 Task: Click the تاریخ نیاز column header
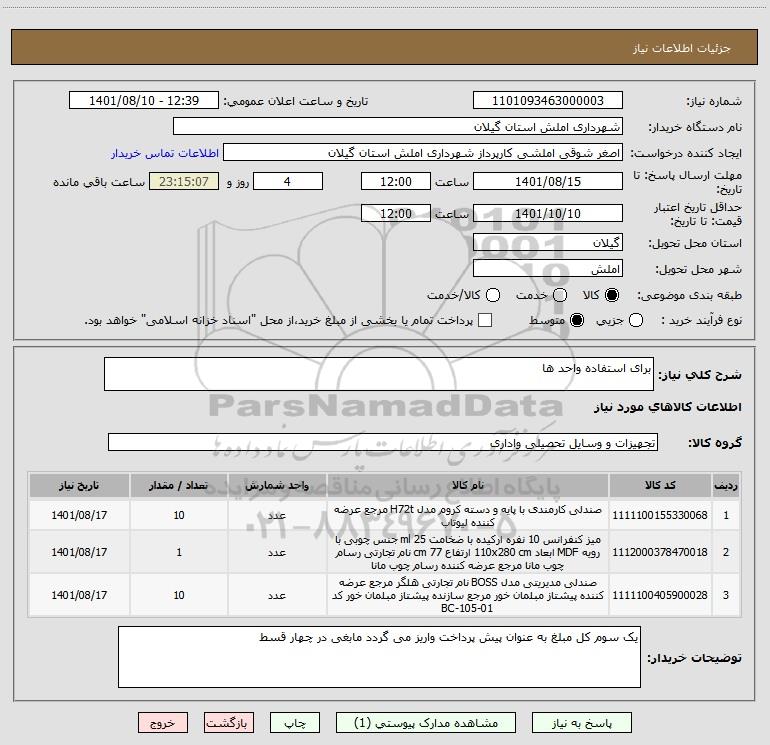79,485
